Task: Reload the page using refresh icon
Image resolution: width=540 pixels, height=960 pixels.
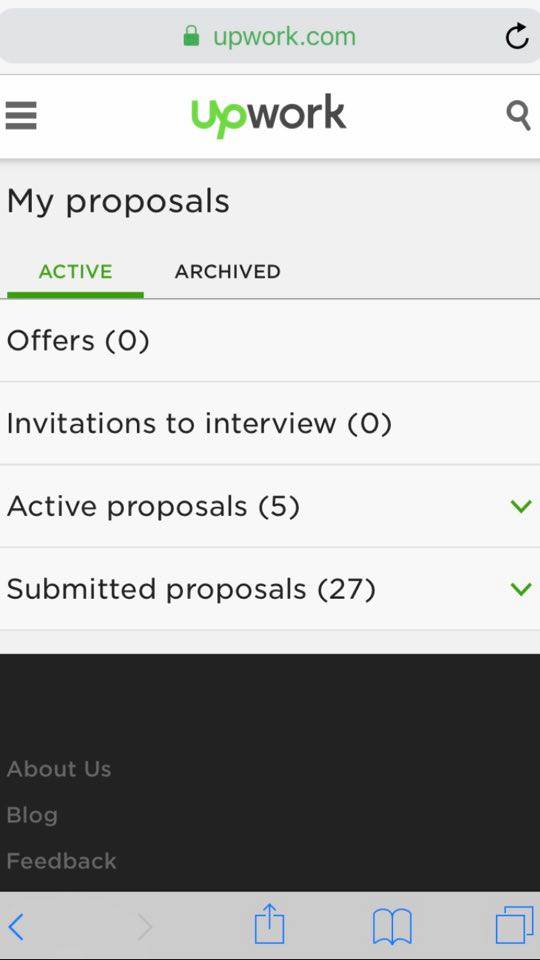Action: [517, 36]
